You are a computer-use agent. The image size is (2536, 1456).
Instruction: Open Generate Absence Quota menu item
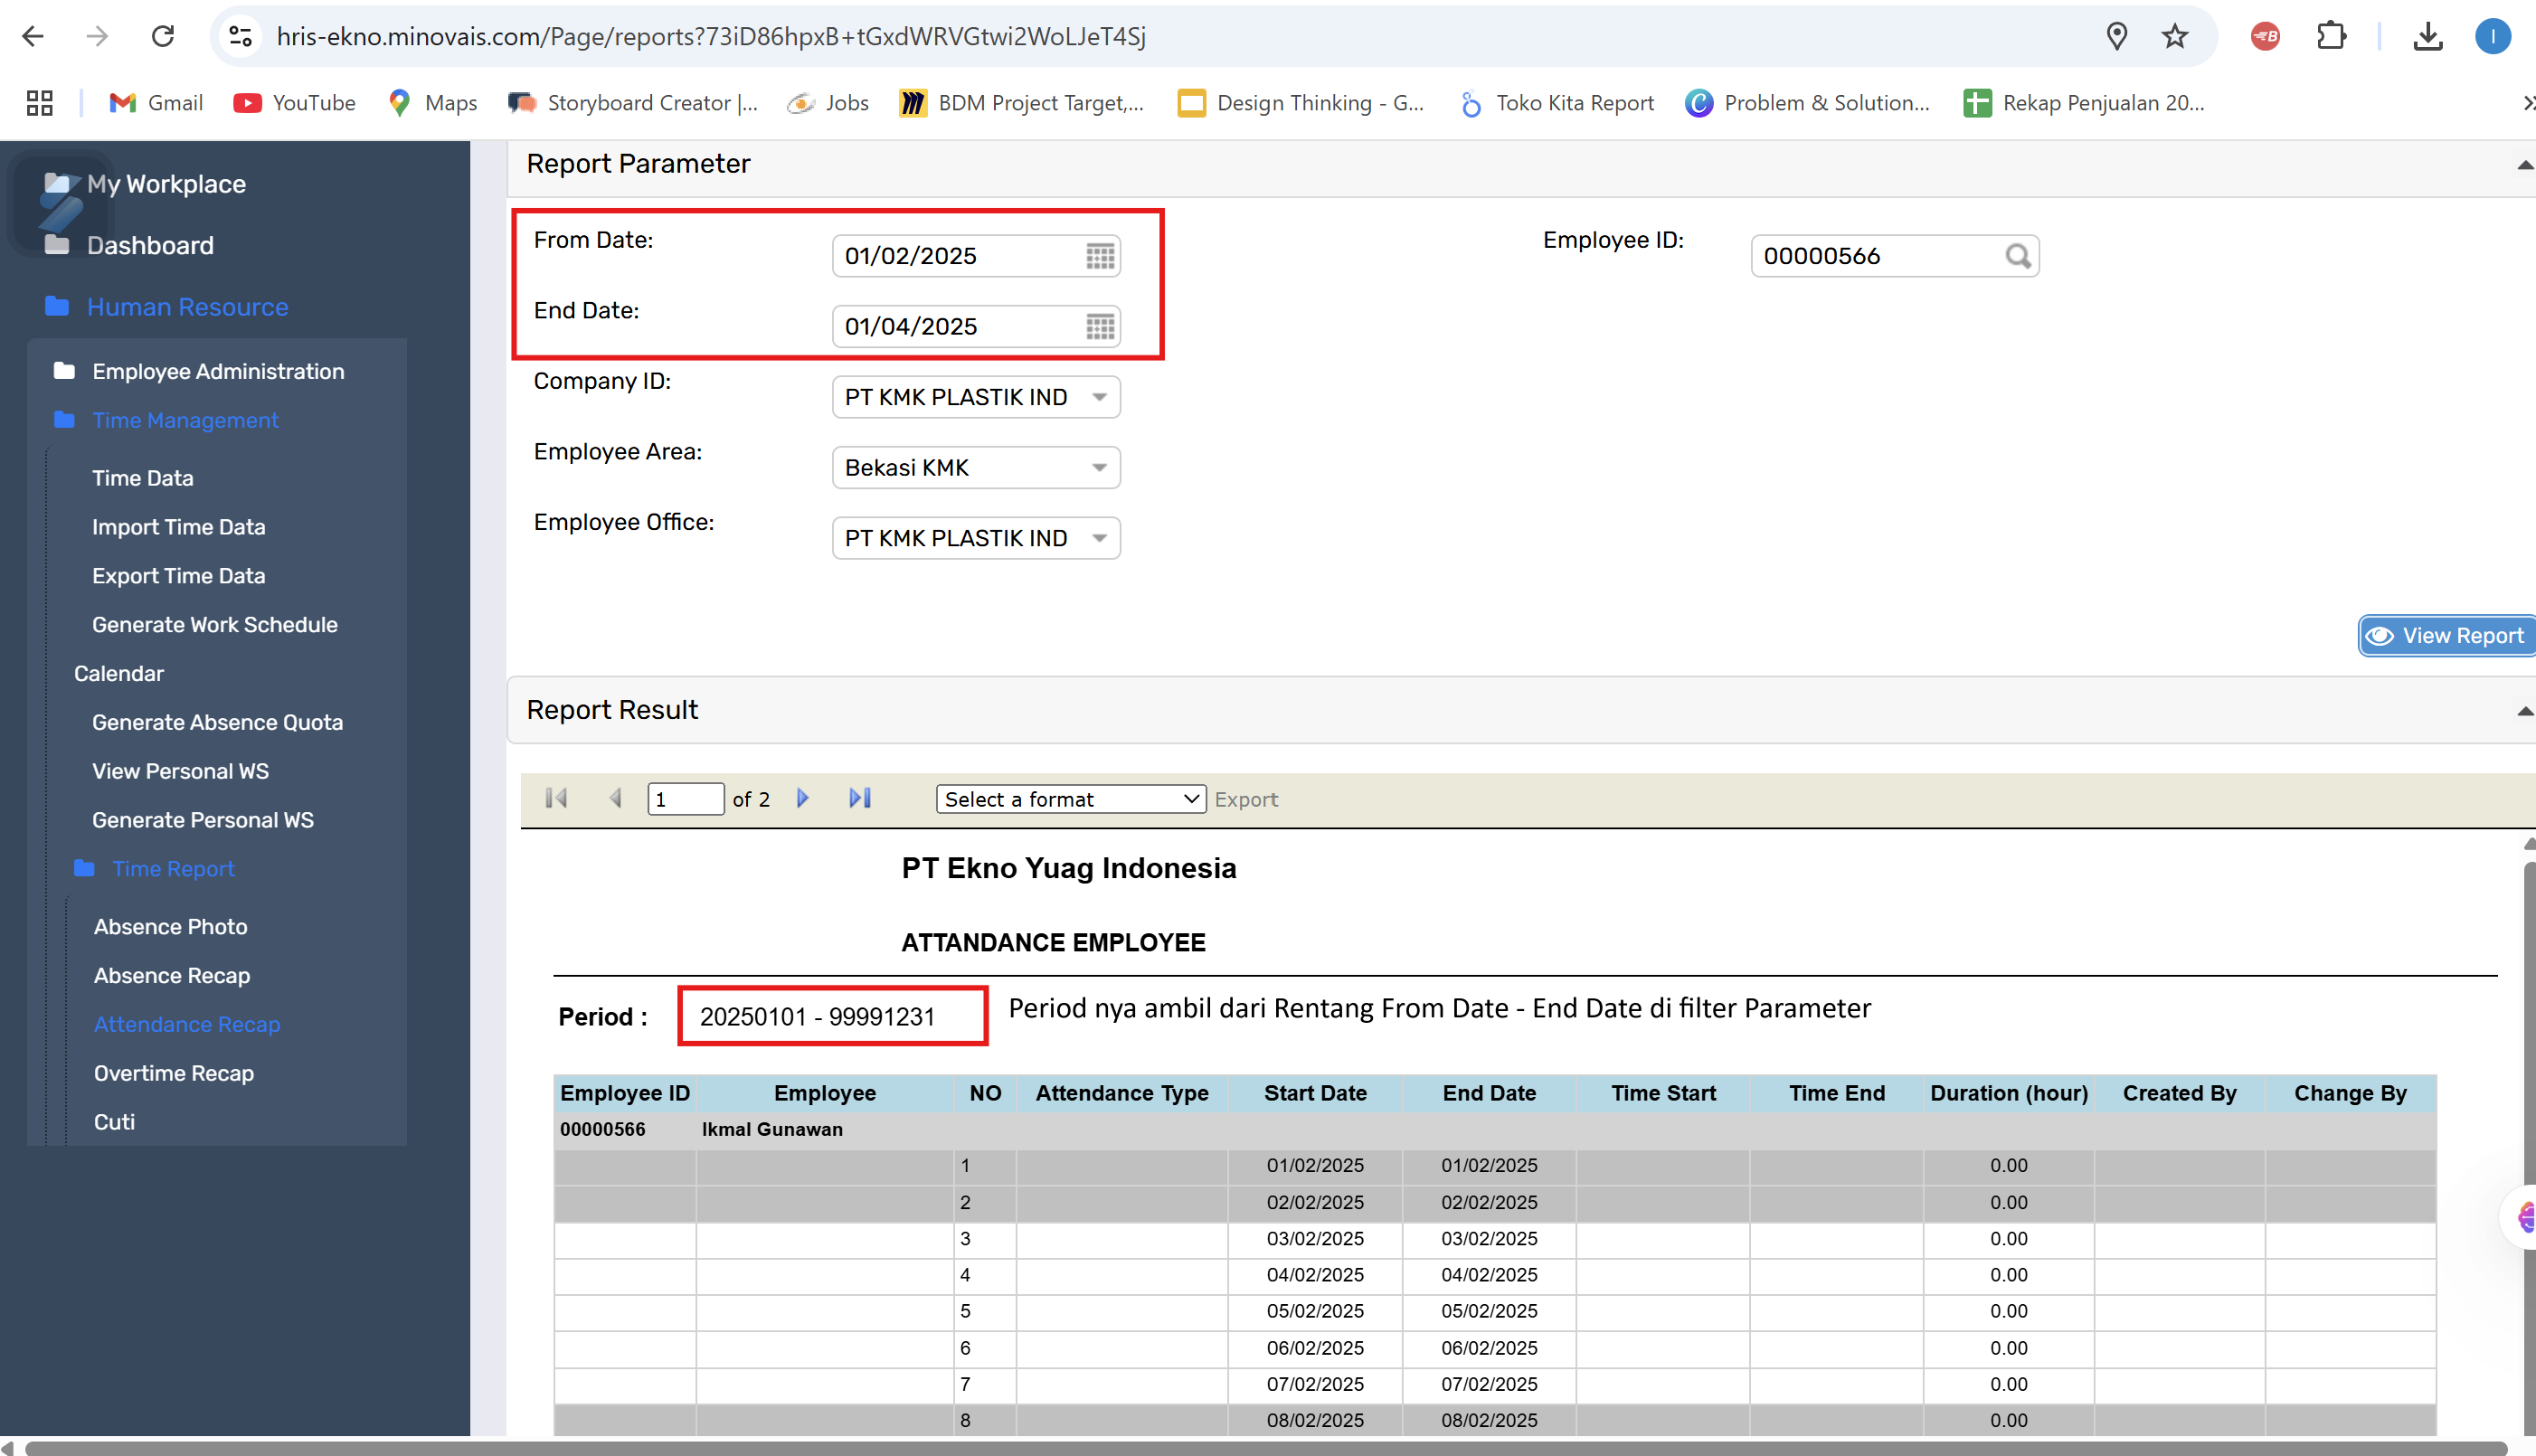218,722
